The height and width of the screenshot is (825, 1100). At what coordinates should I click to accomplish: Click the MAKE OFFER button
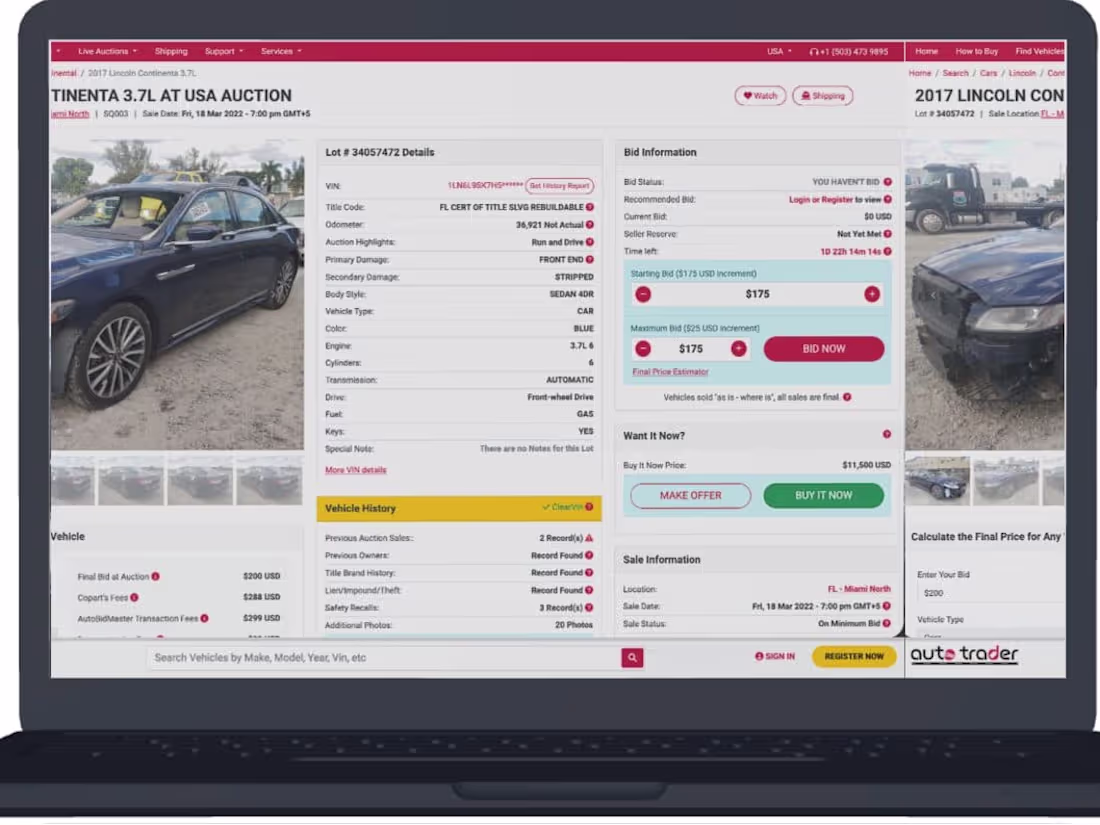pyautogui.click(x=690, y=495)
